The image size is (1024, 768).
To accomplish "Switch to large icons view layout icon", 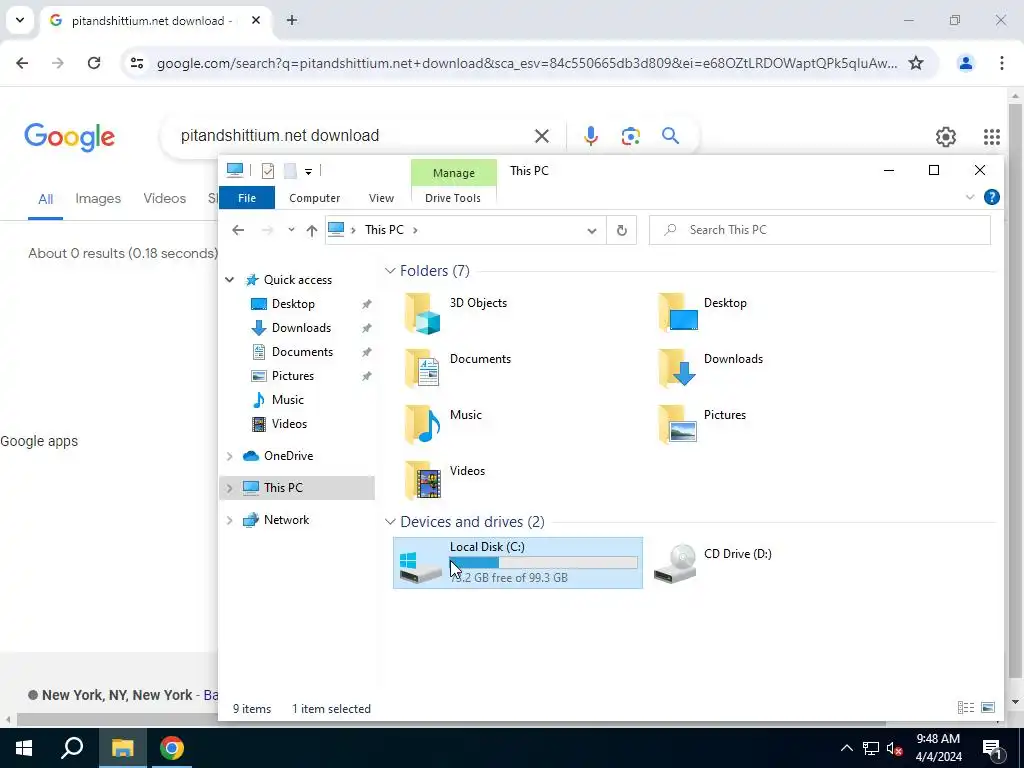I will coord(988,708).
